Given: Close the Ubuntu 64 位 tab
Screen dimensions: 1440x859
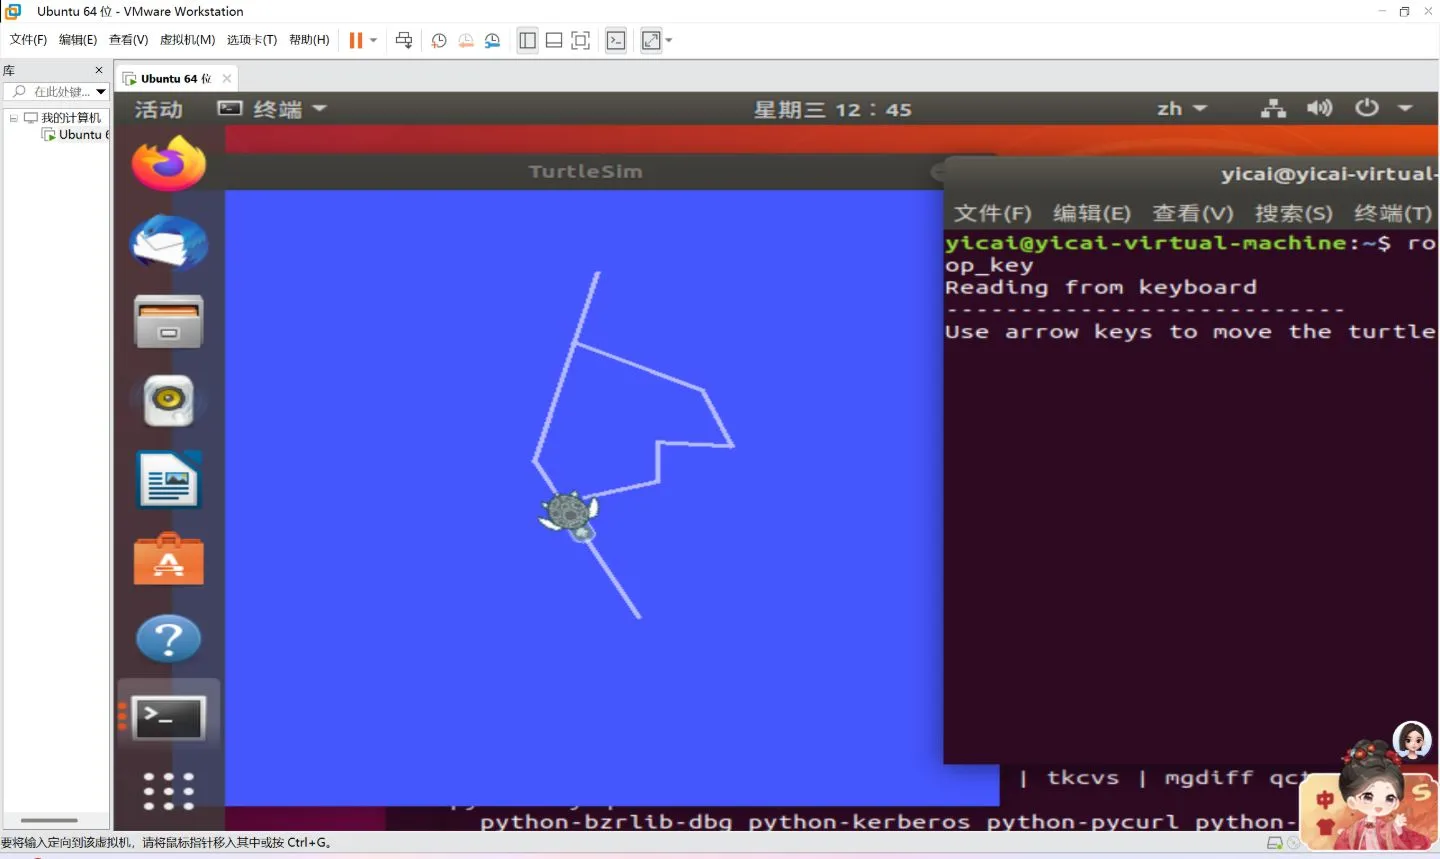Looking at the screenshot, I should tap(227, 78).
